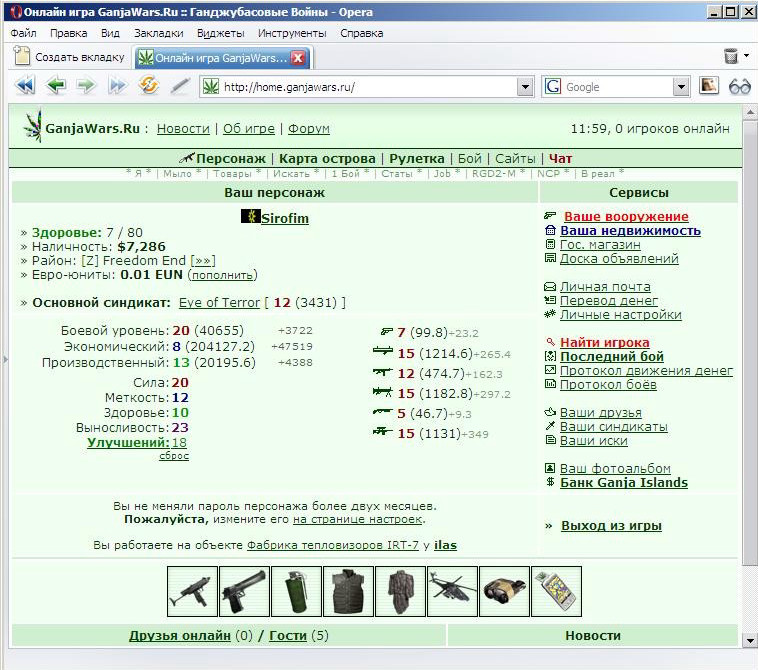
Task: Click the glasses icon in toolbar
Action: (740, 87)
